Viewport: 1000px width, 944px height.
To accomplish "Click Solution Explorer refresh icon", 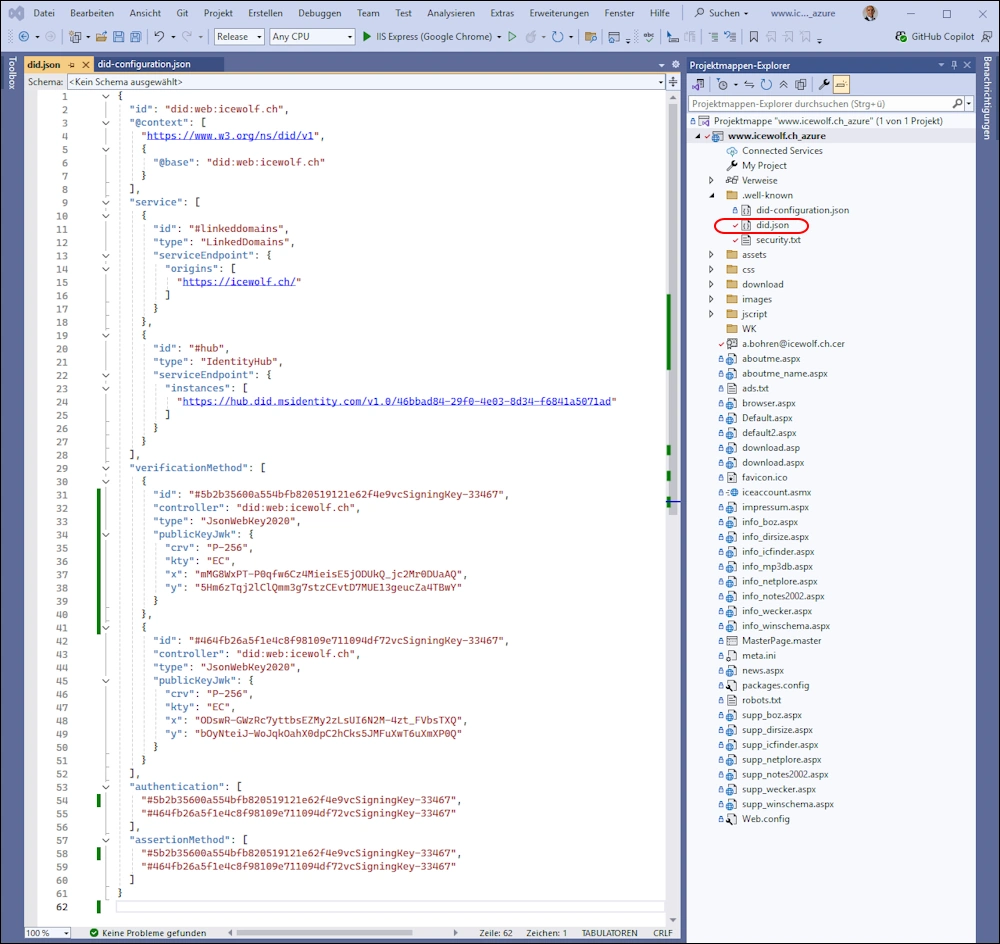I will click(x=766, y=85).
